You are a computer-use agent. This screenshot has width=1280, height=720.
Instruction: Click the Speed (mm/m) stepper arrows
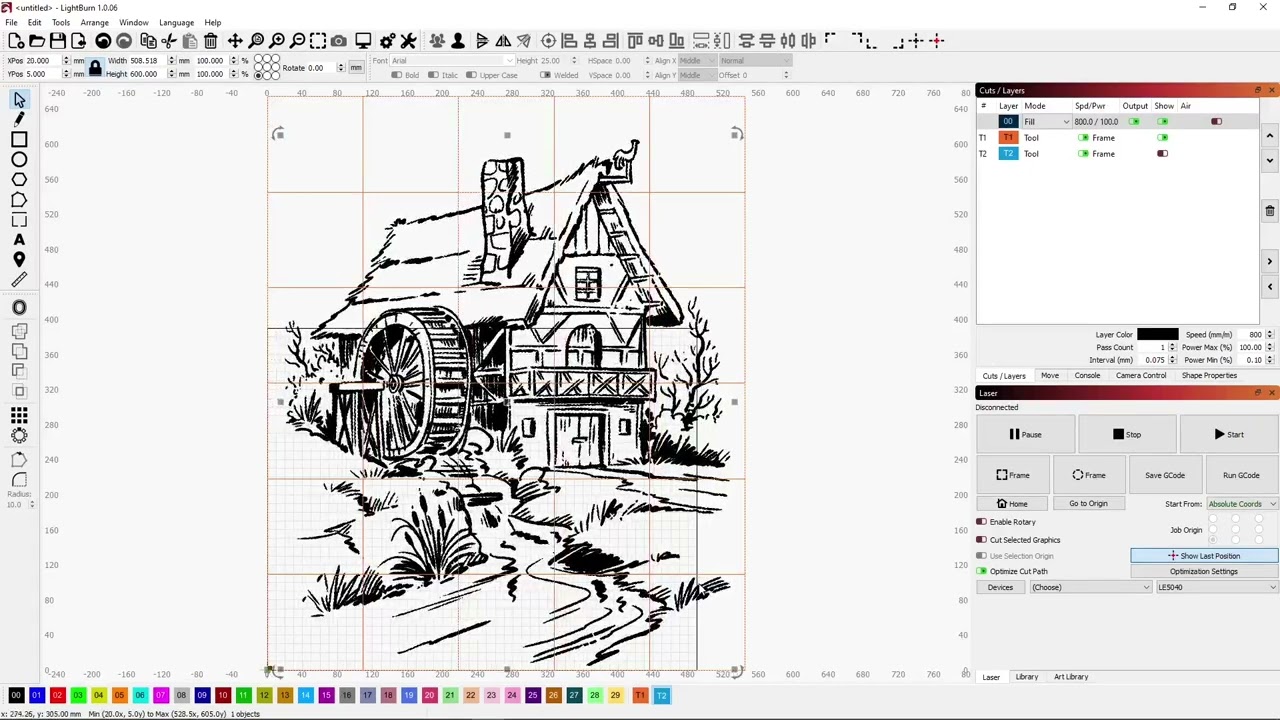tap(1270, 335)
